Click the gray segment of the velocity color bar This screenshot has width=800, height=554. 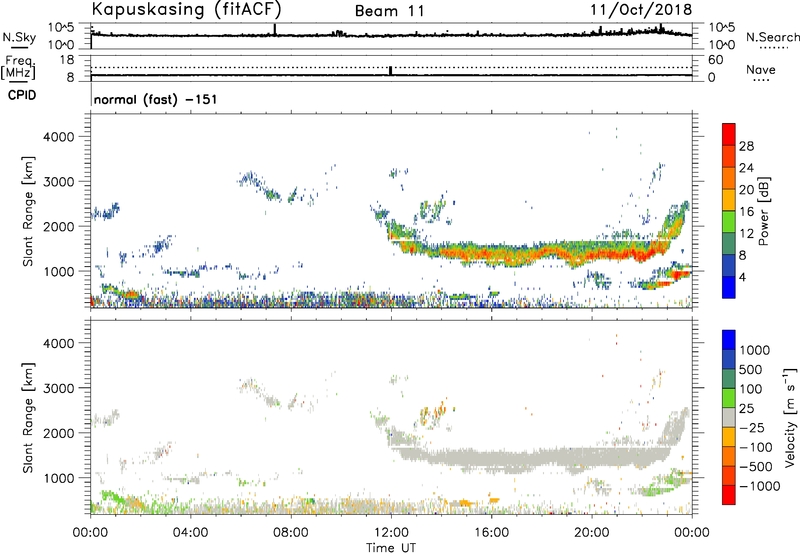(x=729, y=418)
